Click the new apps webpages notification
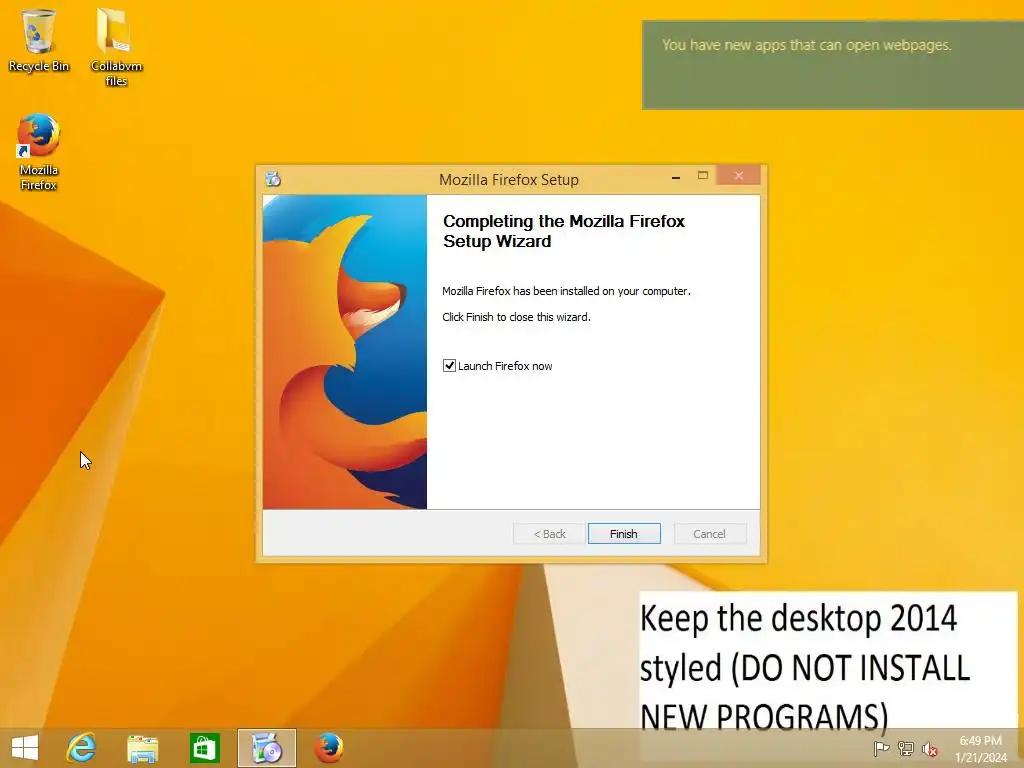Viewport: 1024px width, 768px height. (x=833, y=65)
